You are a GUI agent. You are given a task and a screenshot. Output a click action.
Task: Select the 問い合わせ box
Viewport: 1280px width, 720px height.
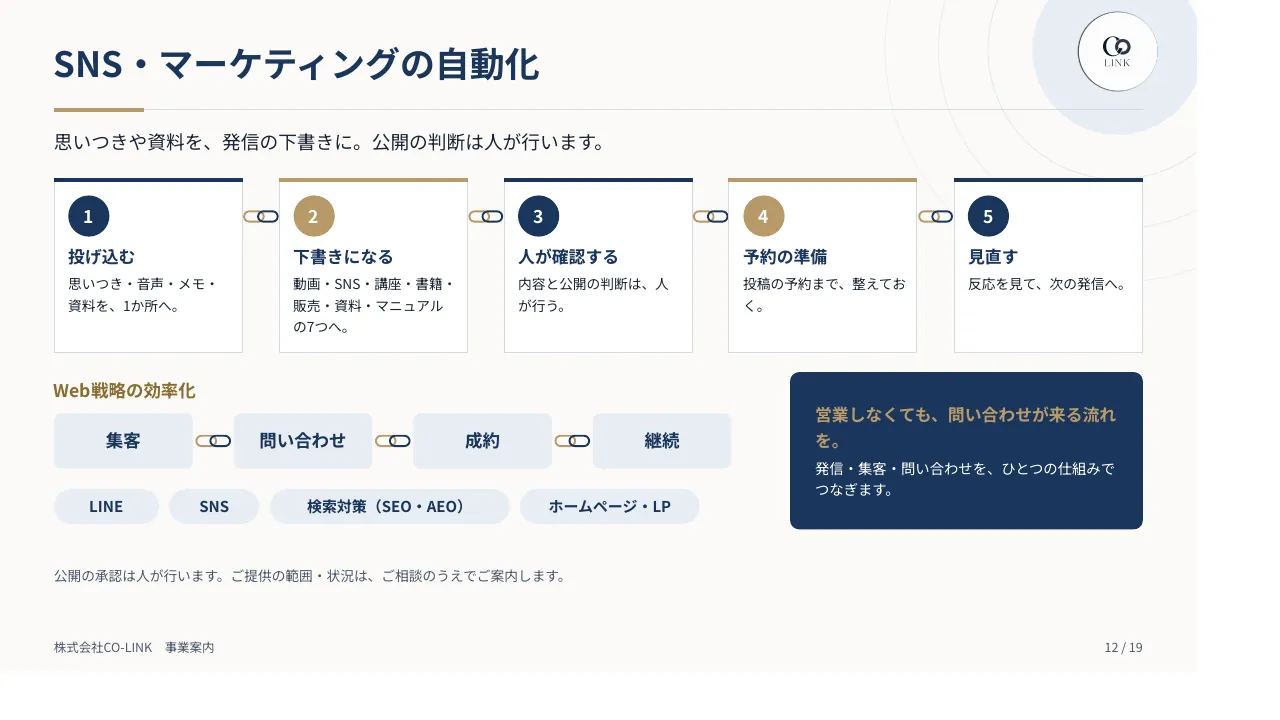[x=303, y=441]
